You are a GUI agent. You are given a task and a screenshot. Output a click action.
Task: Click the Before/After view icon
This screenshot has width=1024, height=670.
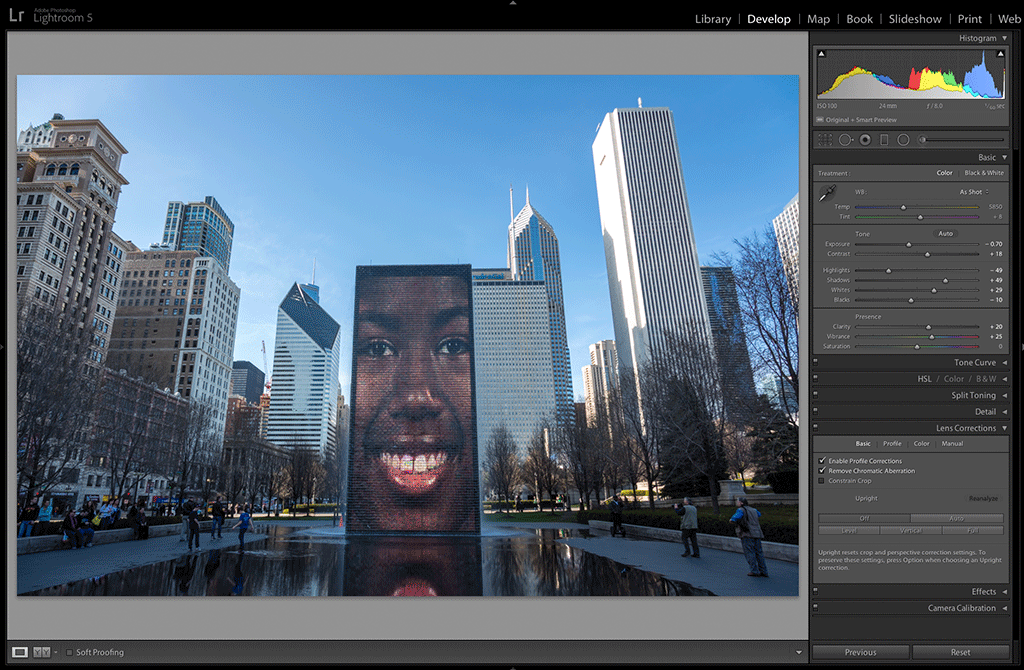pos(41,652)
